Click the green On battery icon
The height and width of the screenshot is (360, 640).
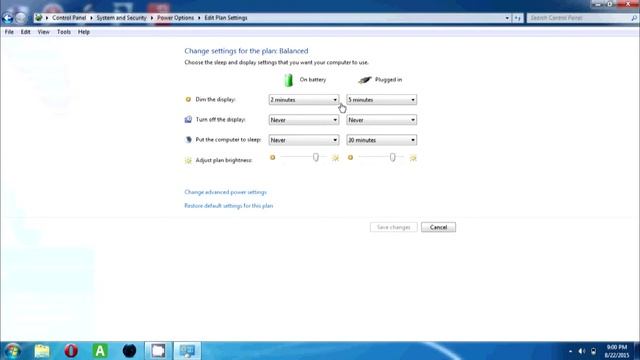(289, 80)
